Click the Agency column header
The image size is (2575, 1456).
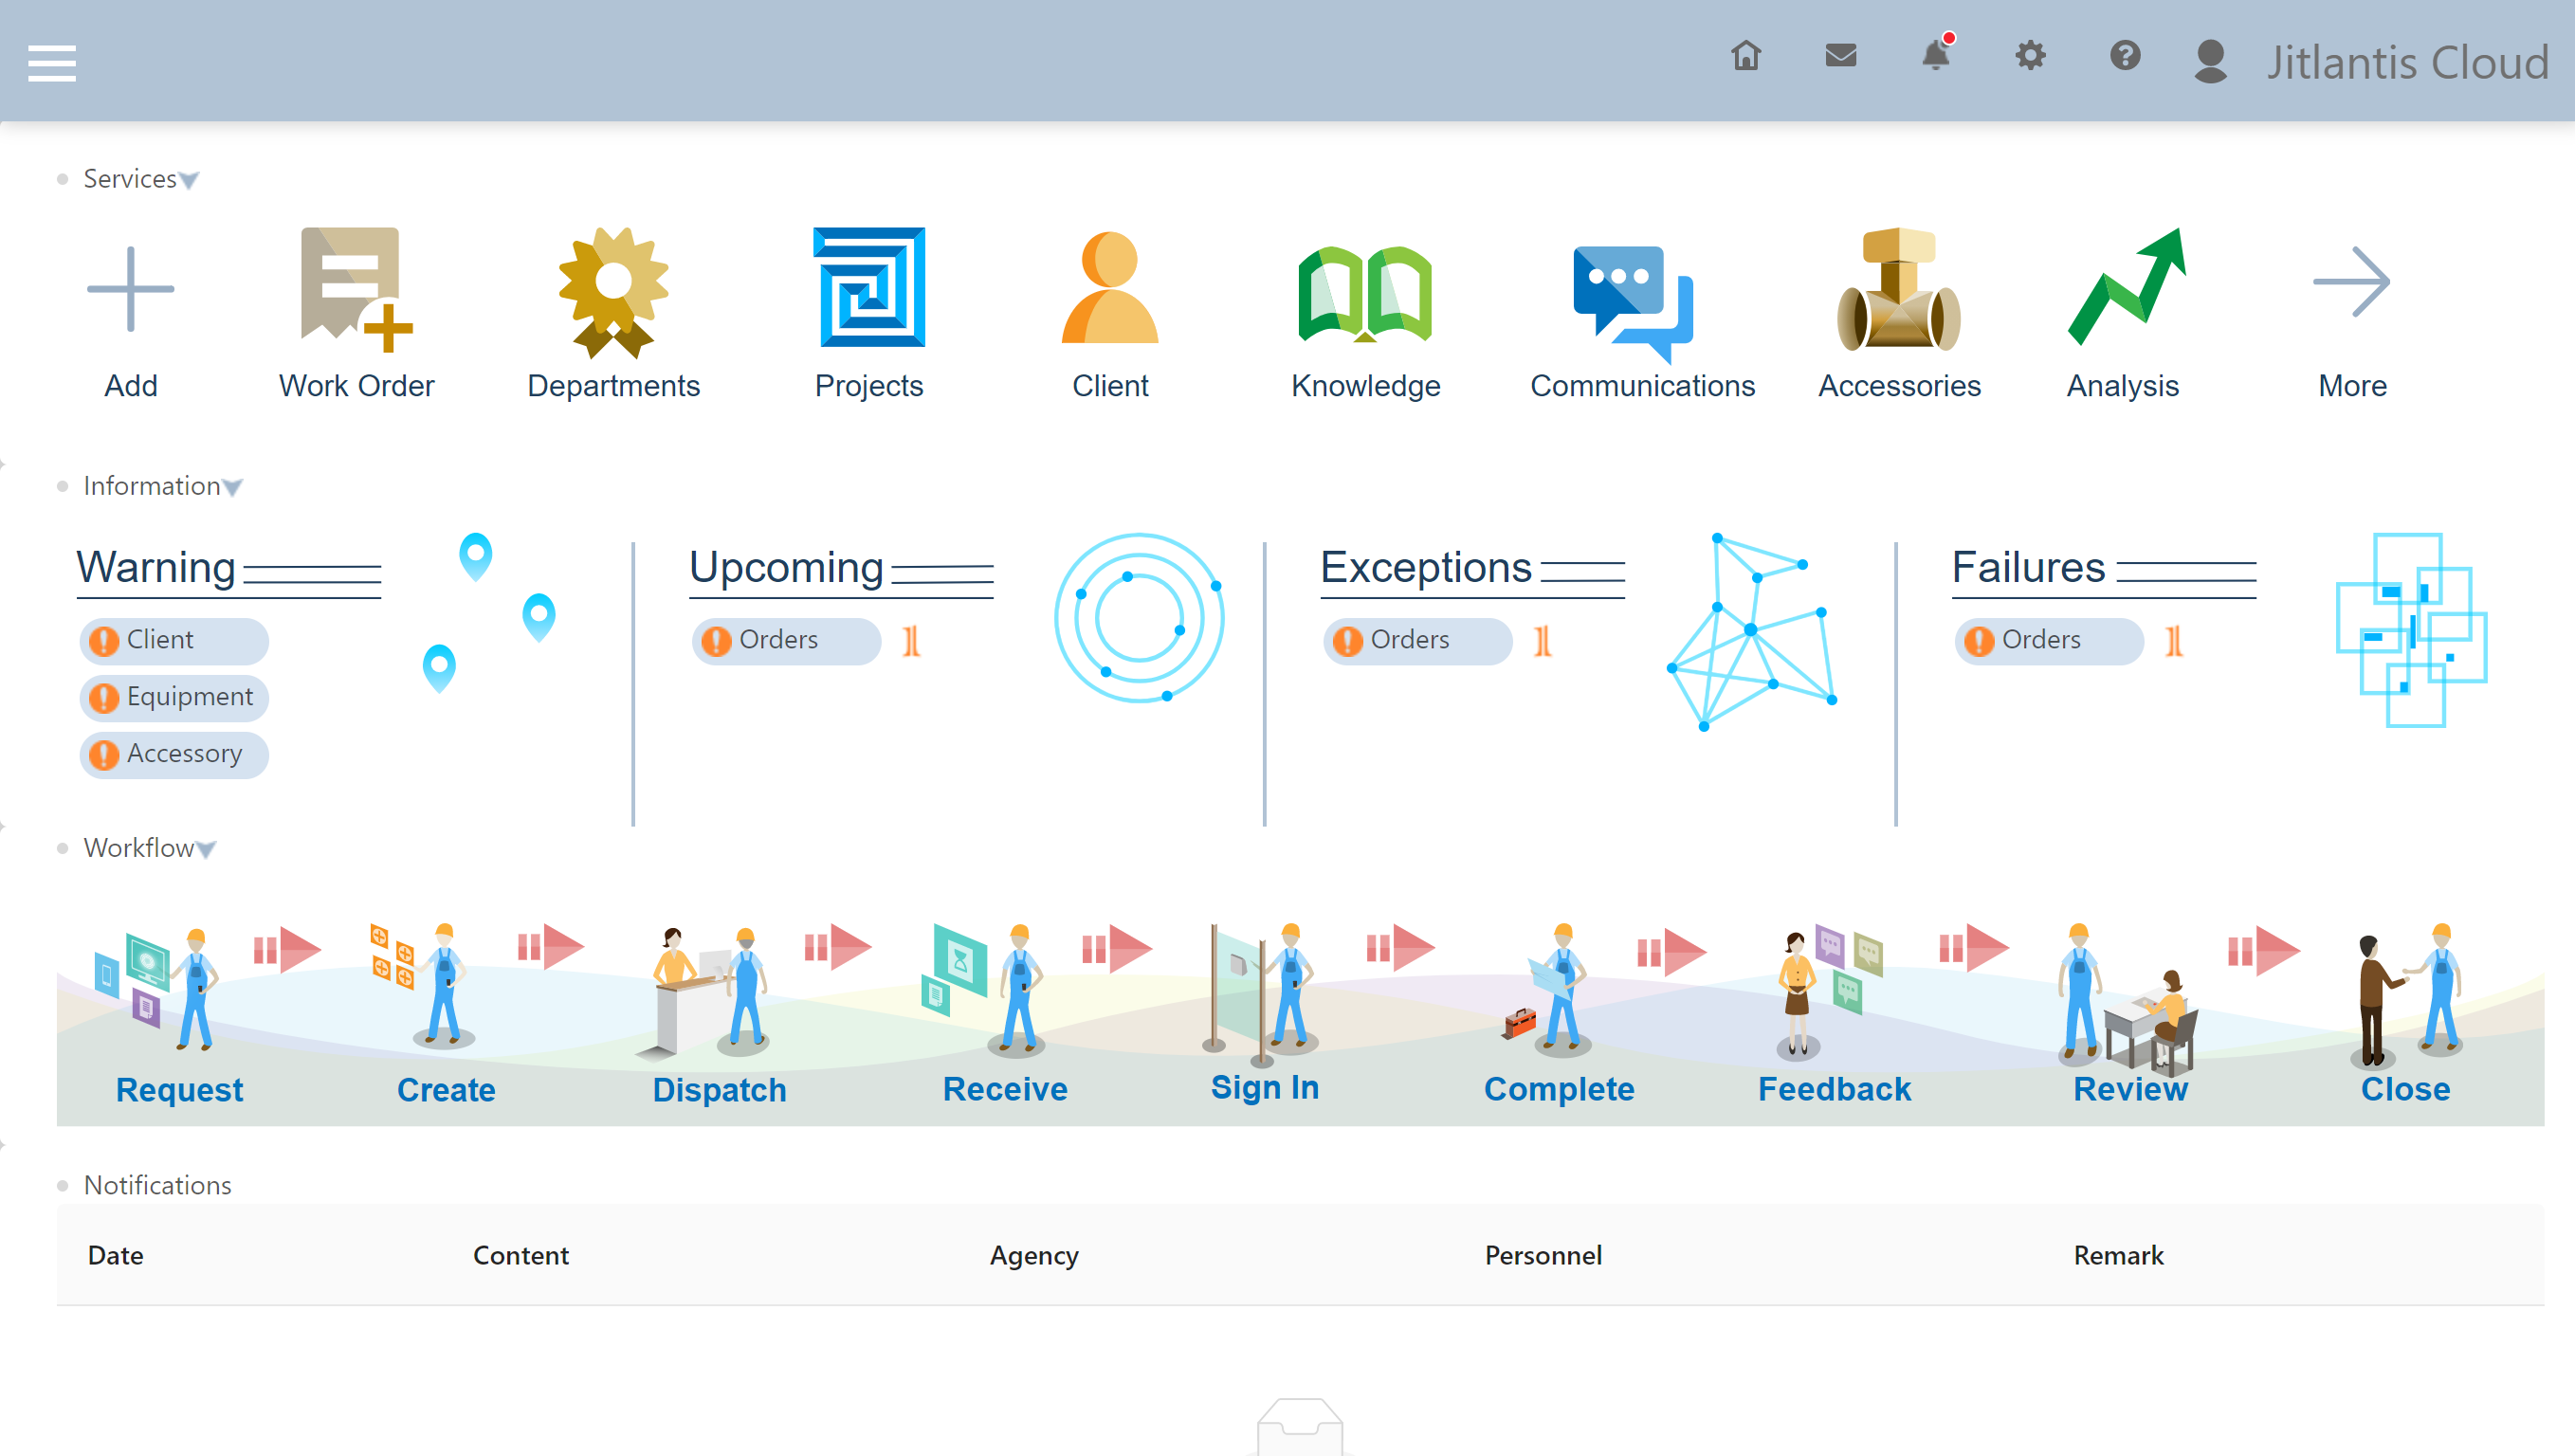pos(1035,1258)
